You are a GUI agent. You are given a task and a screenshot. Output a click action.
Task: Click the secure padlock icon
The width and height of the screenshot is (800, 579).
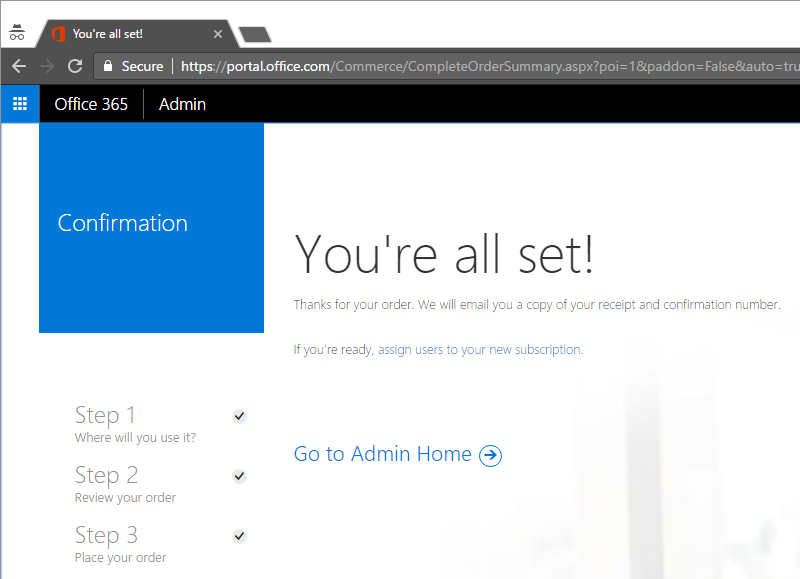point(108,66)
